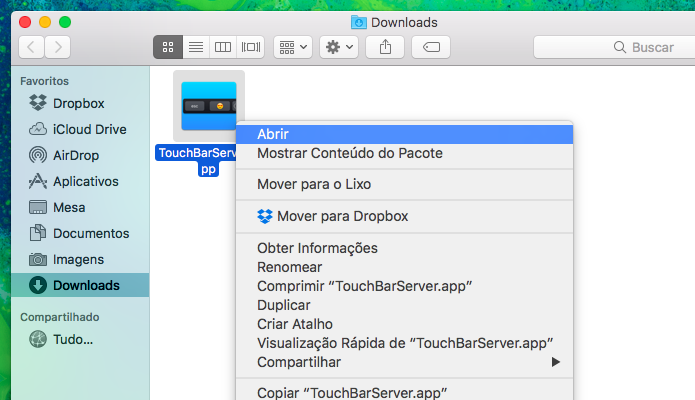This screenshot has height=400, width=695.
Task: Choose Comprimir "TouchBarServer.app"
Action: click(x=404, y=286)
